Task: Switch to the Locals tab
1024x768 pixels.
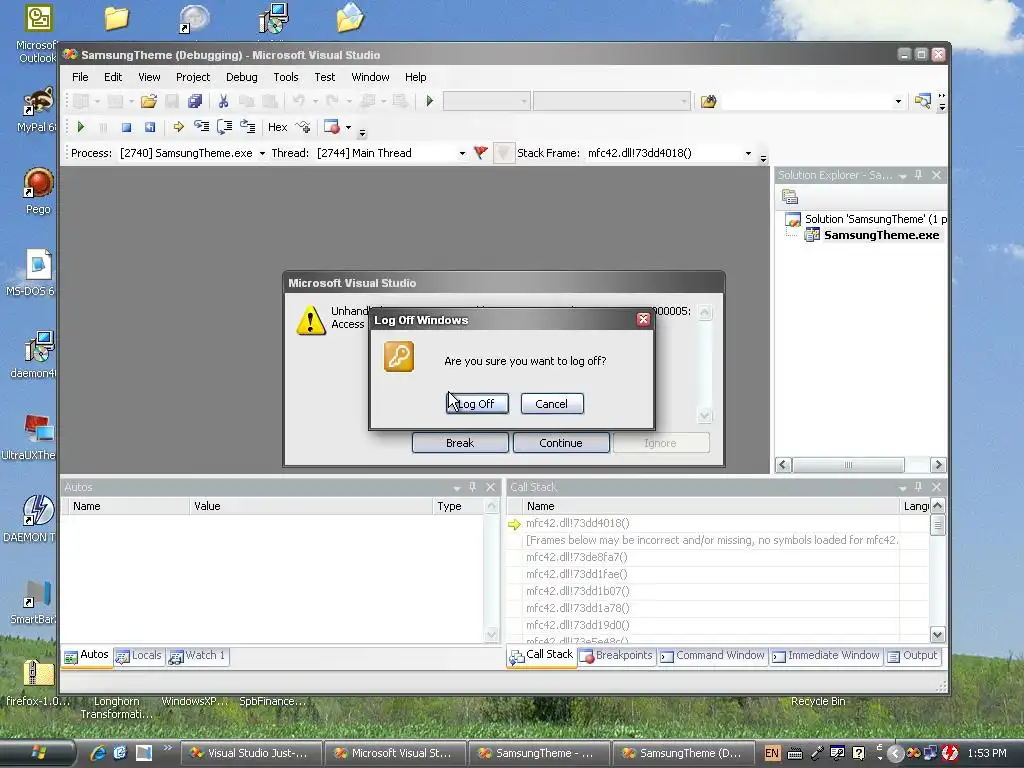Action: 138,656
